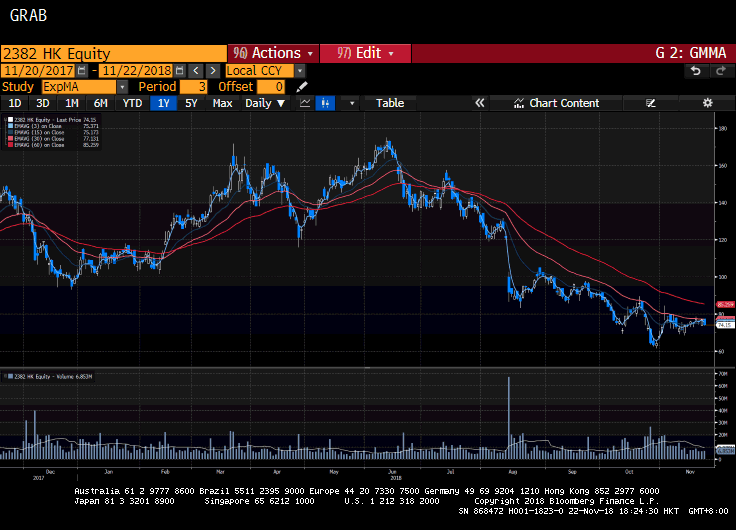Switch to line chart type icon
The height and width of the screenshot is (530, 736).
305,103
